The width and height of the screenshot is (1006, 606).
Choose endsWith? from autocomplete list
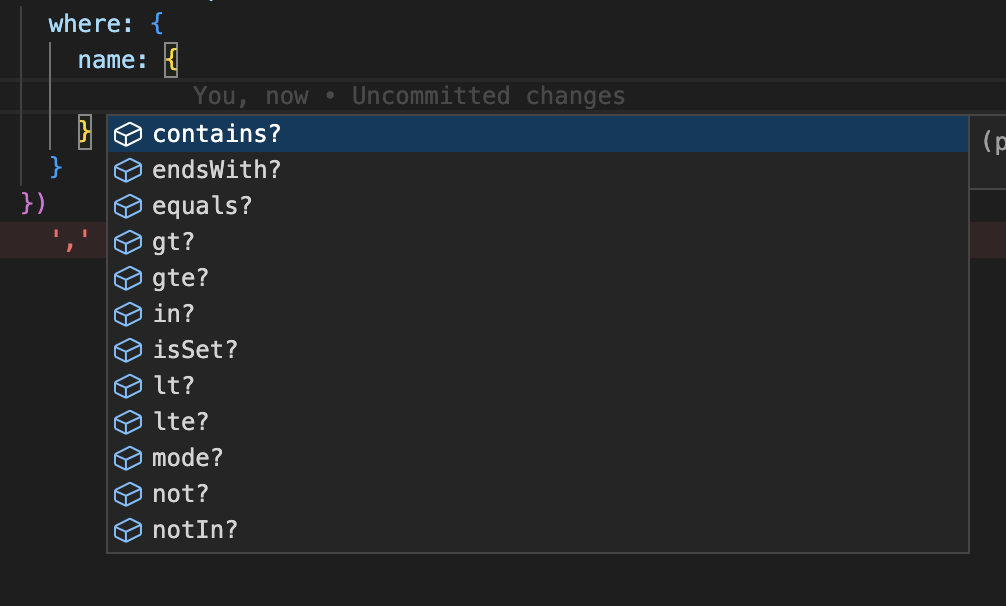coord(538,170)
